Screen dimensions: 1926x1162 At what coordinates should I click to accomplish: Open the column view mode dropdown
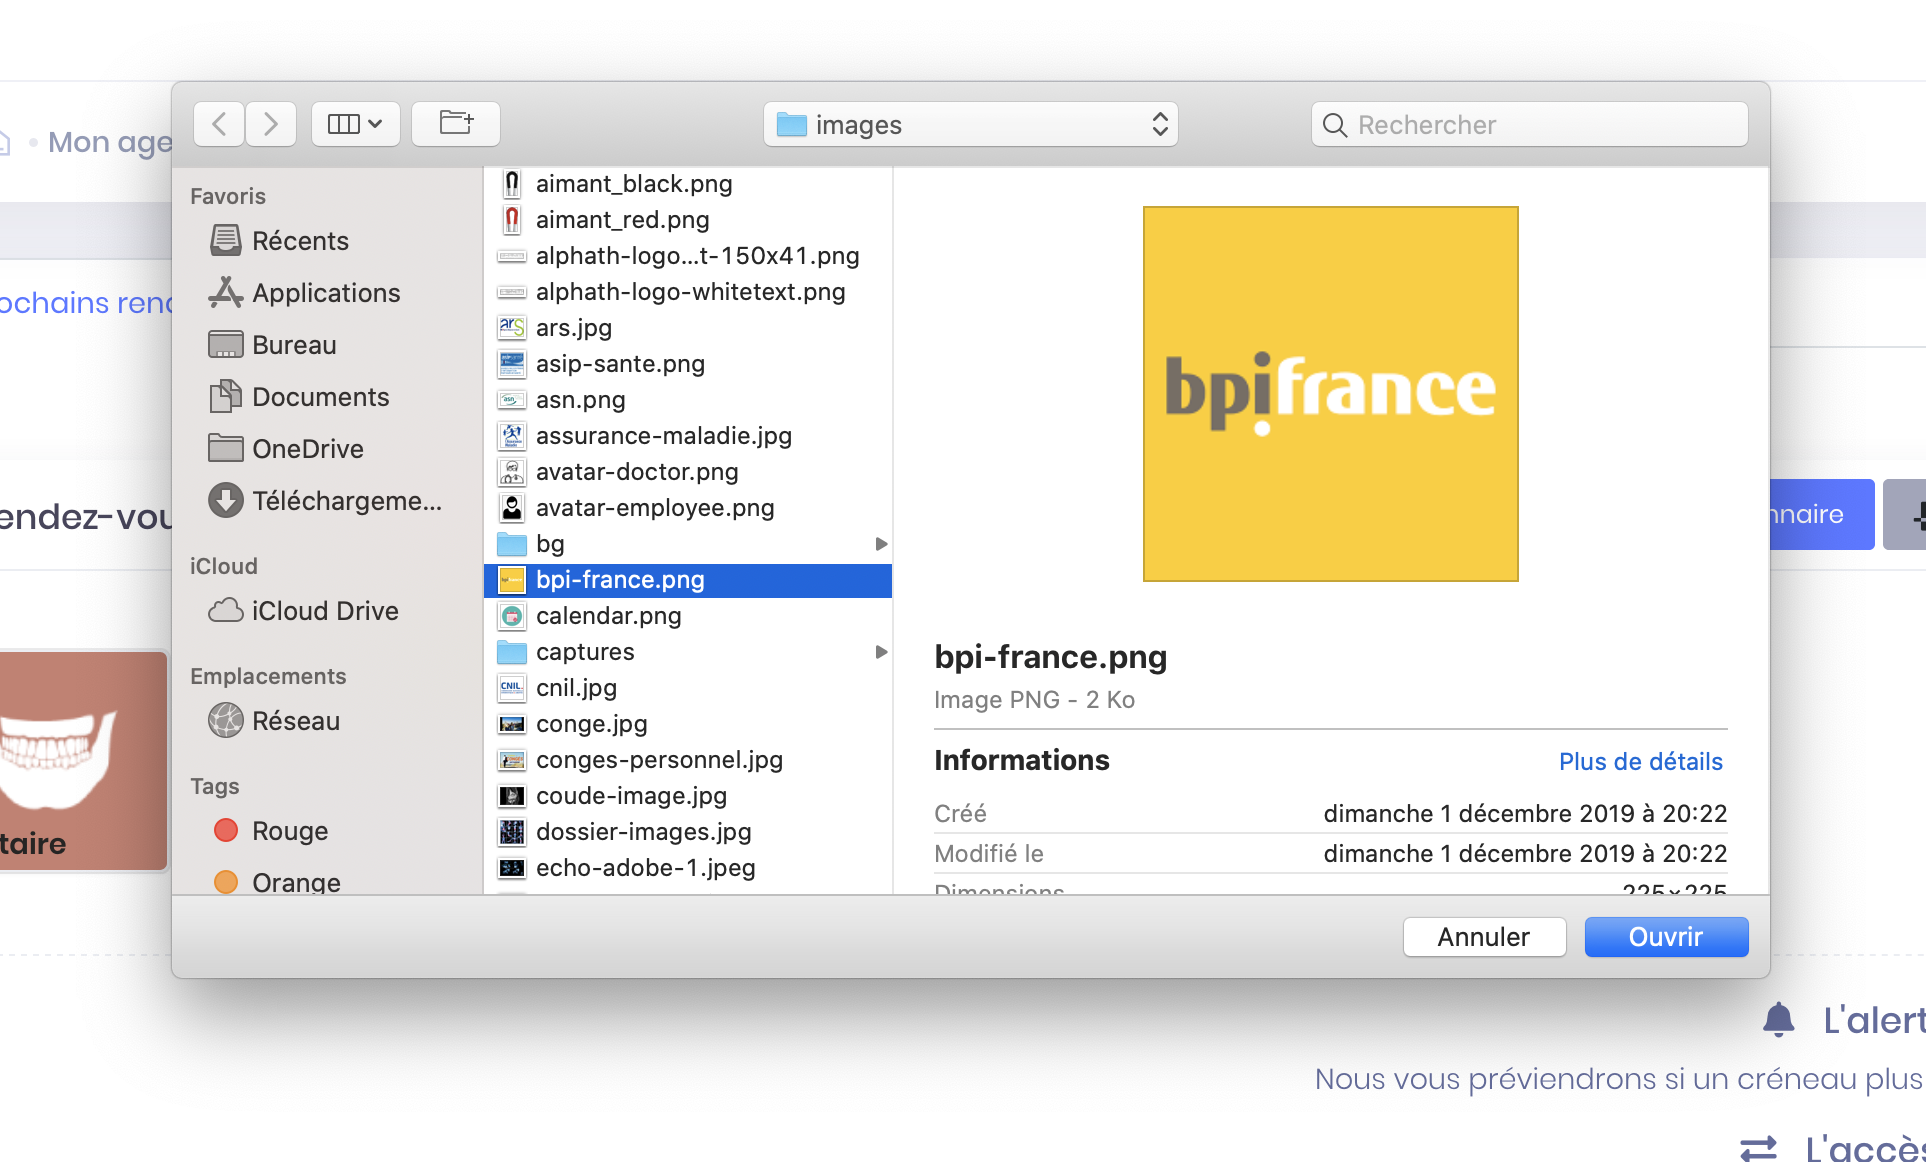point(355,124)
